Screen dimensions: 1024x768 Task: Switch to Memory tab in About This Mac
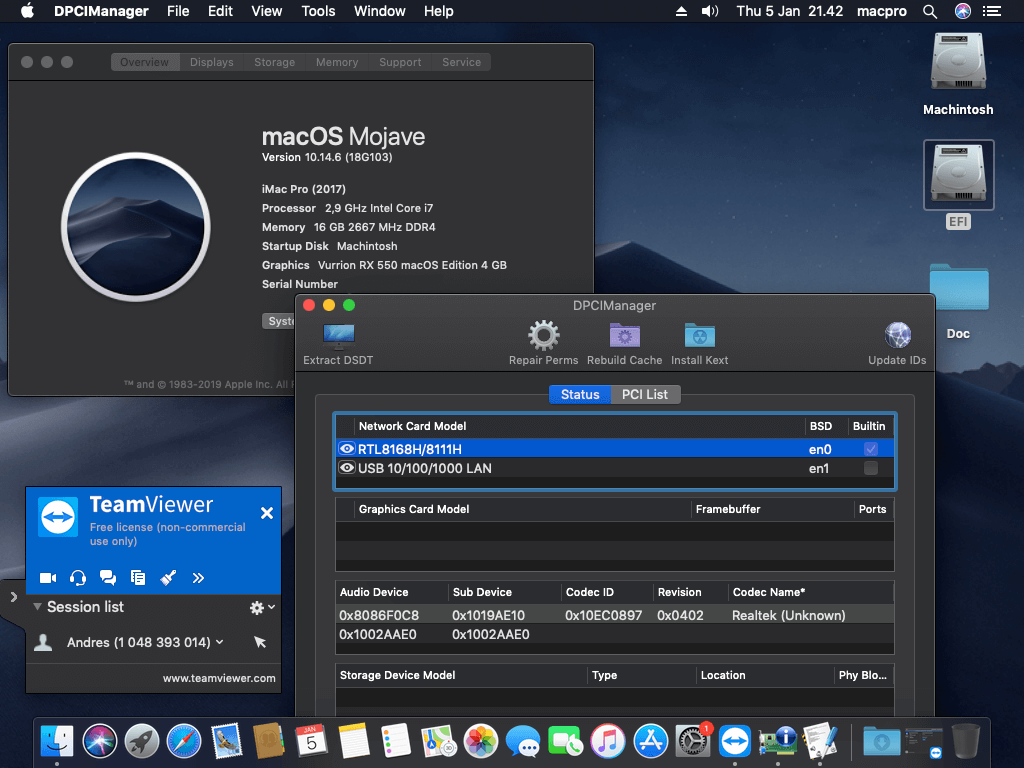click(x=337, y=62)
